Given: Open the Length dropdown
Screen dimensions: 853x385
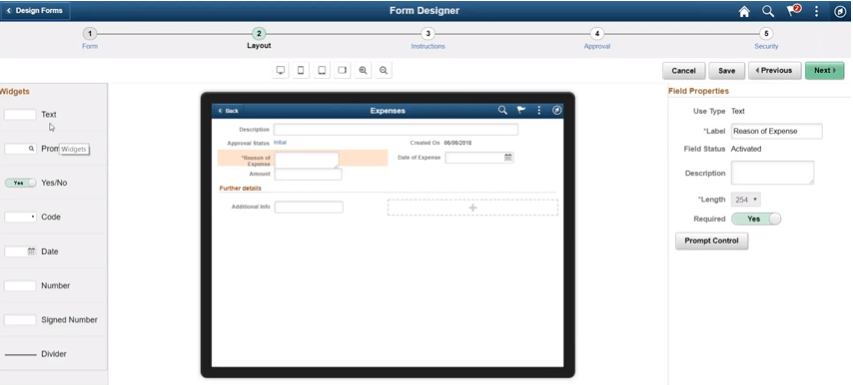Looking at the screenshot, I should tap(746, 200).
